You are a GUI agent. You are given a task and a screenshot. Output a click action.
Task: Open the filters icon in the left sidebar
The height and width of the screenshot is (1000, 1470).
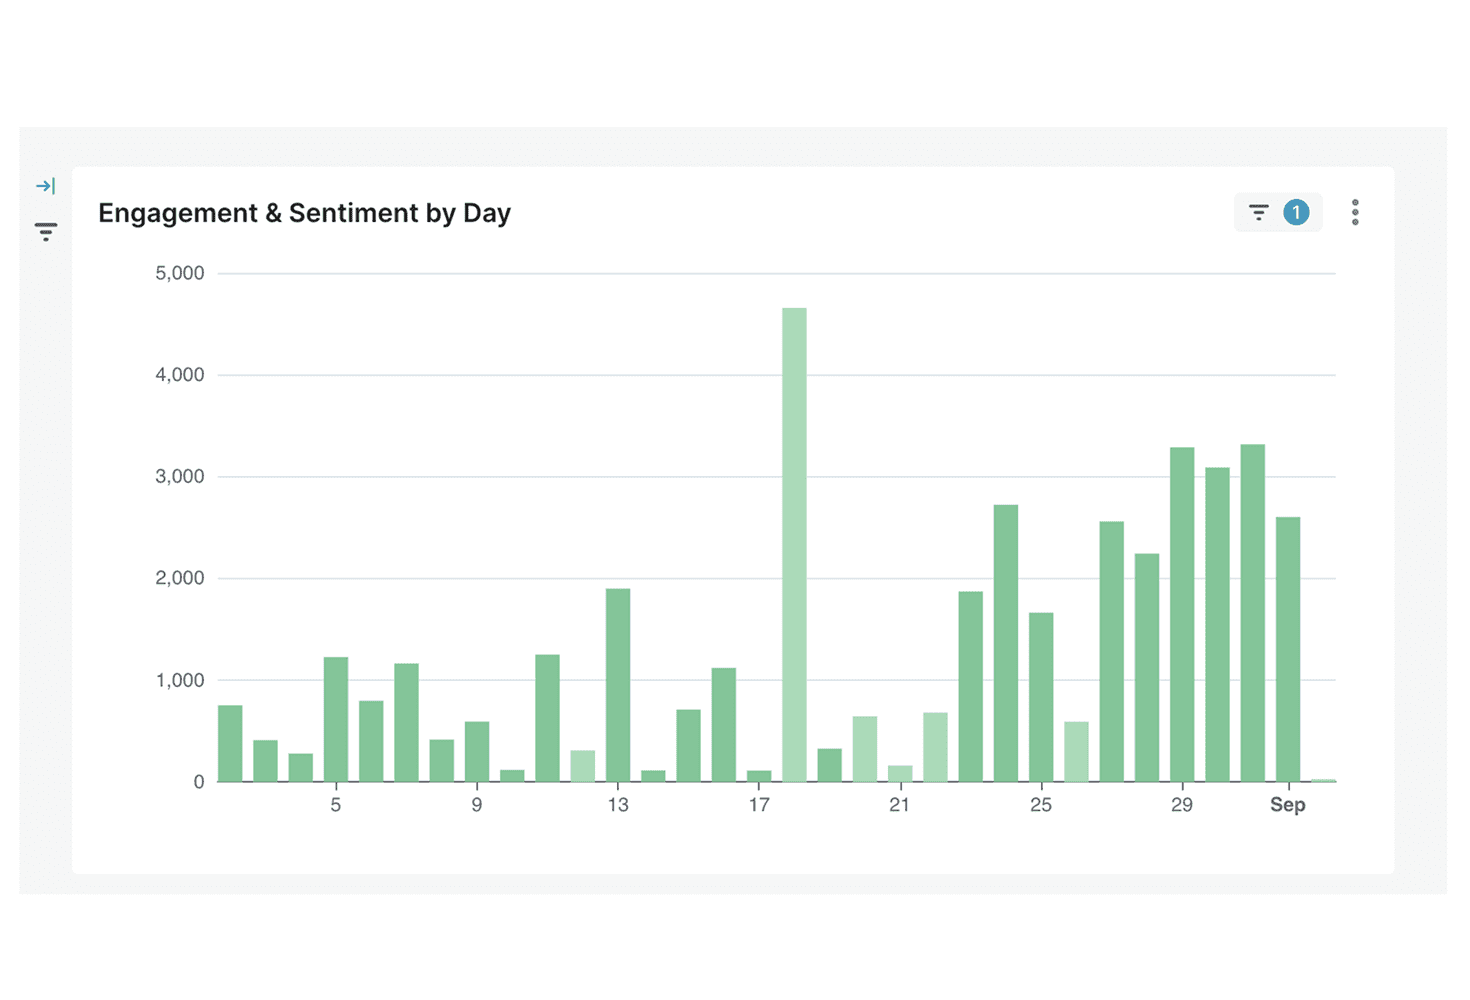pyautogui.click(x=45, y=231)
